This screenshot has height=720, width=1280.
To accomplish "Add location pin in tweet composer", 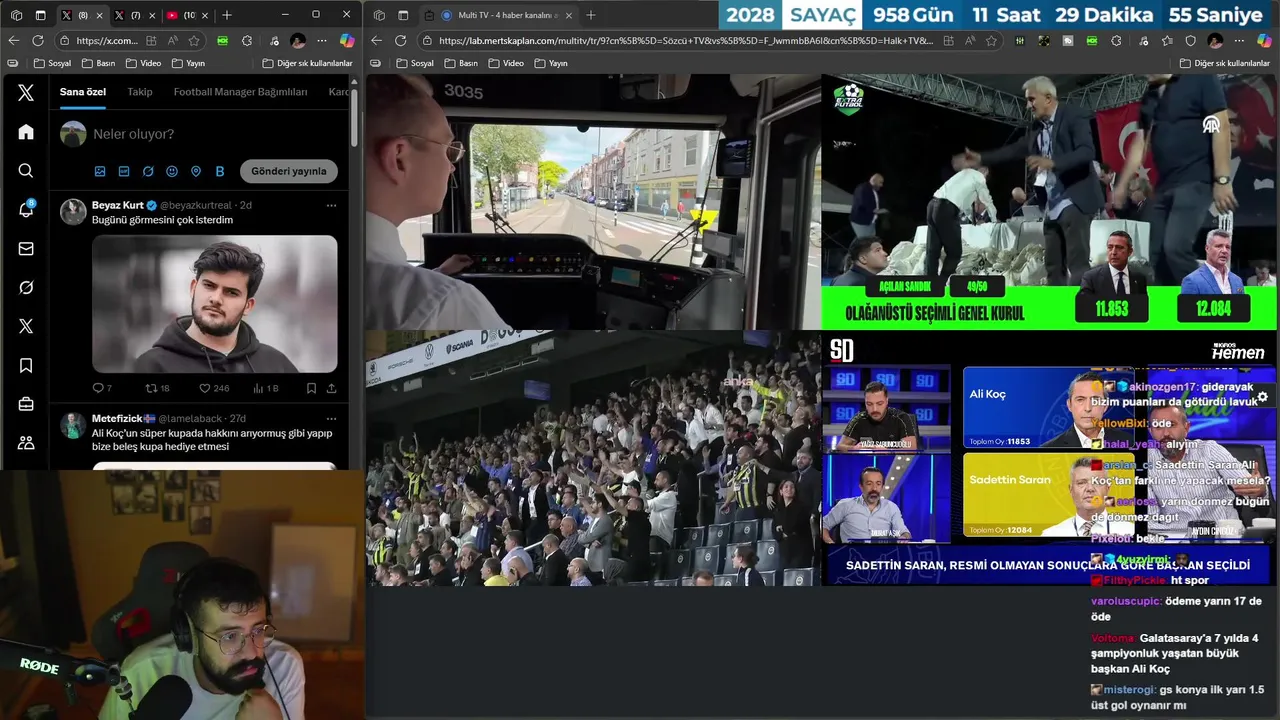I will click(196, 171).
